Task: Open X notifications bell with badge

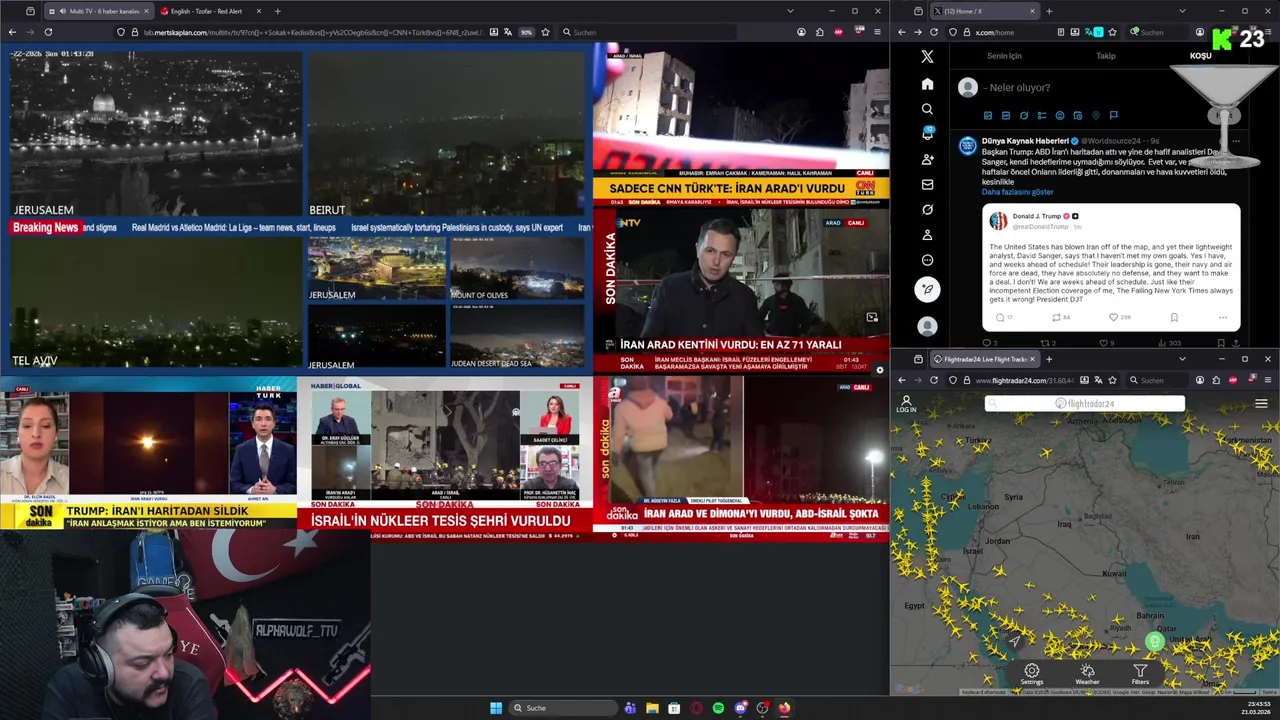Action: pyautogui.click(x=927, y=134)
